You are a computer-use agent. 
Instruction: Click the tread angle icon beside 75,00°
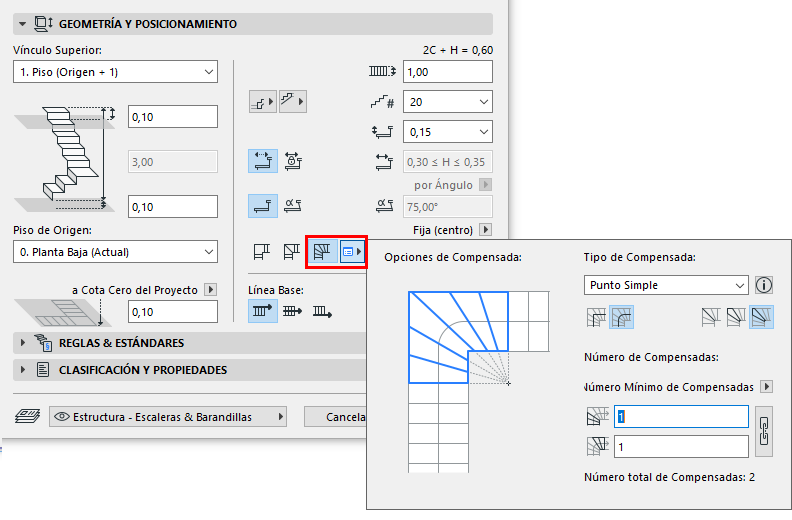[x=384, y=206]
